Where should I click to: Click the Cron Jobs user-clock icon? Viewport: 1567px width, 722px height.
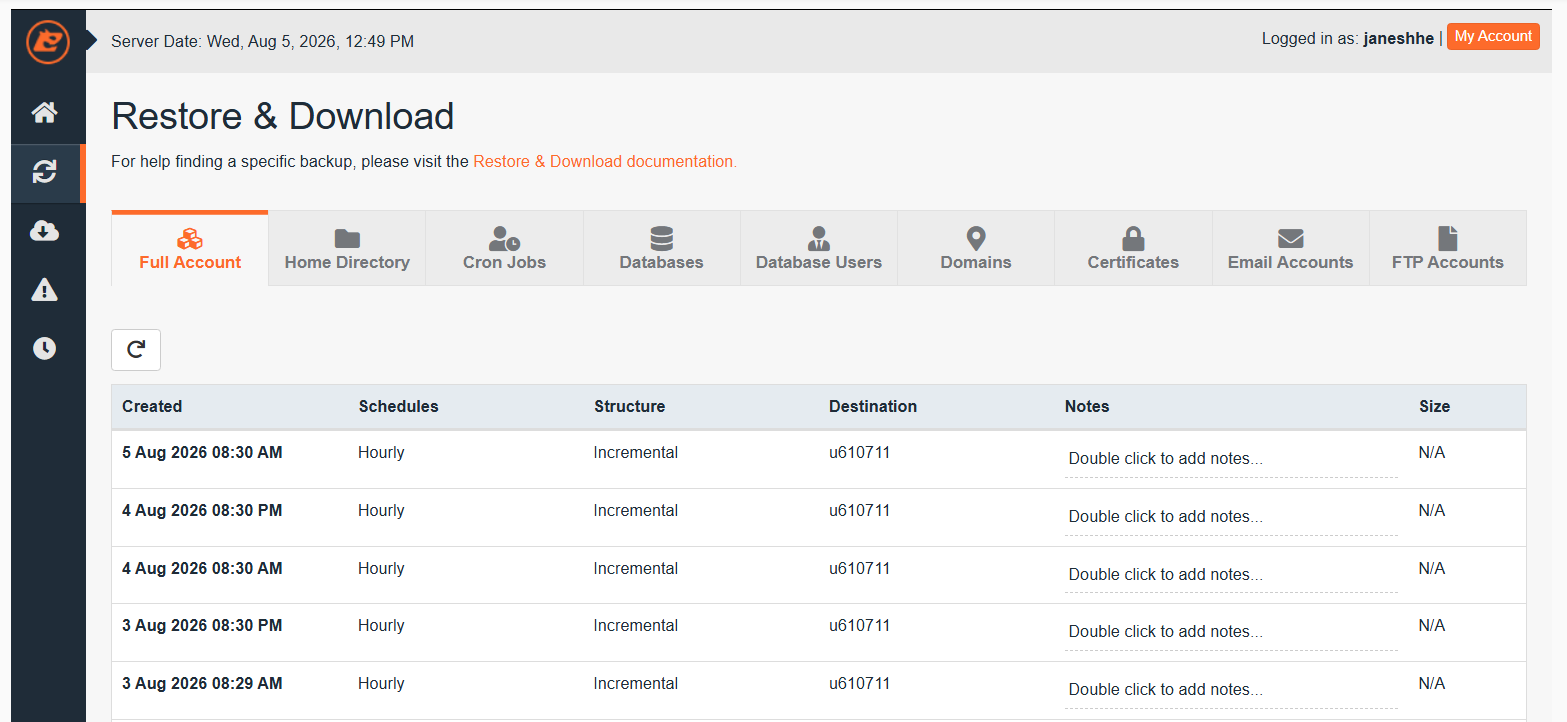504,238
